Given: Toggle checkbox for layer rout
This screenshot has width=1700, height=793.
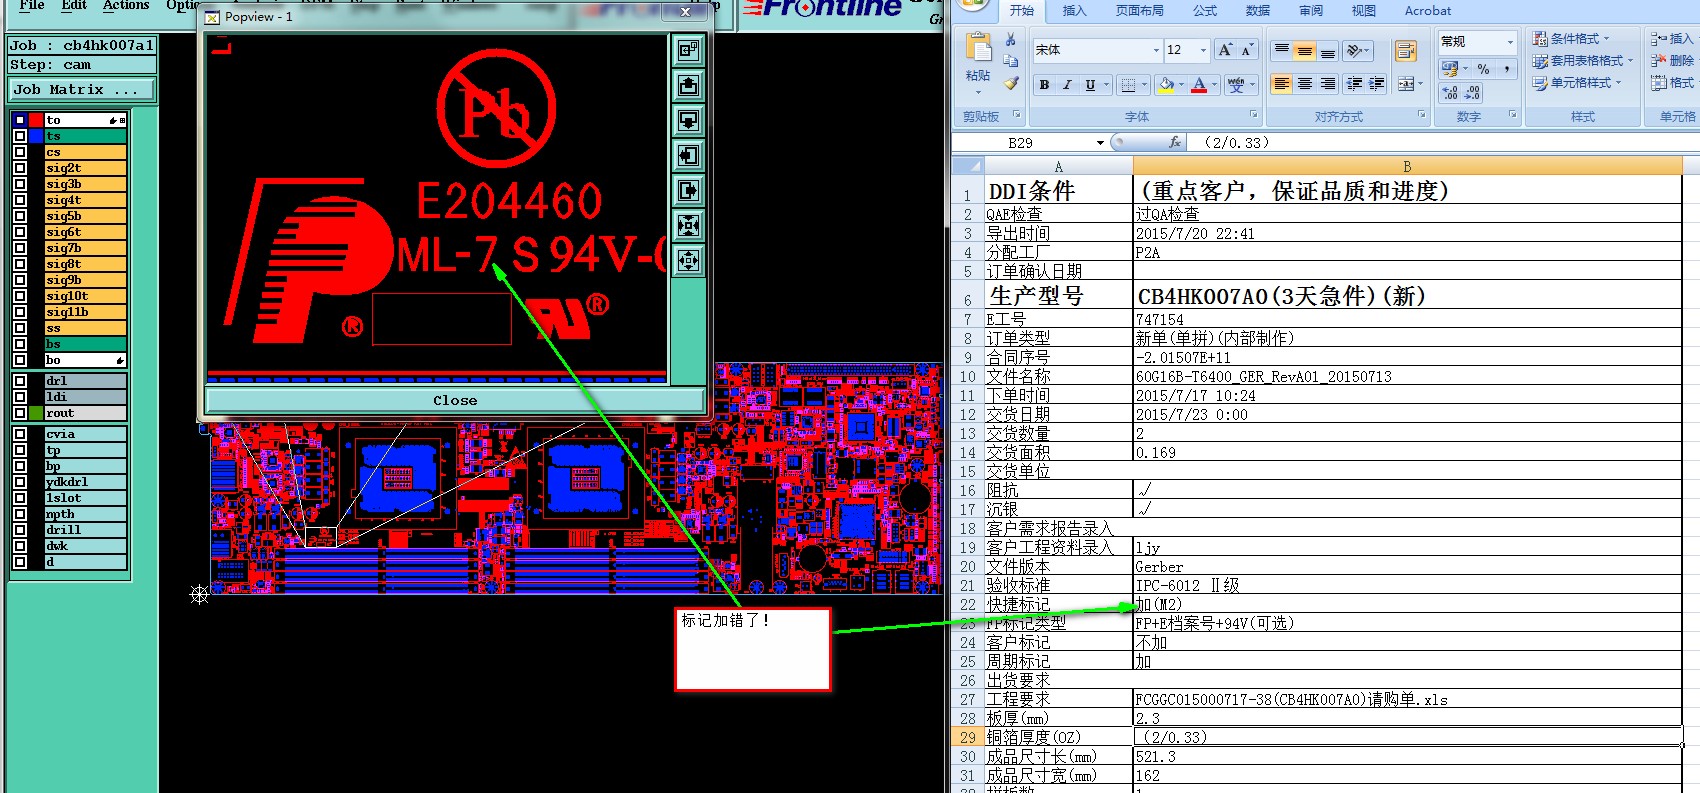Looking at the screenshot, I should point(20,413).
